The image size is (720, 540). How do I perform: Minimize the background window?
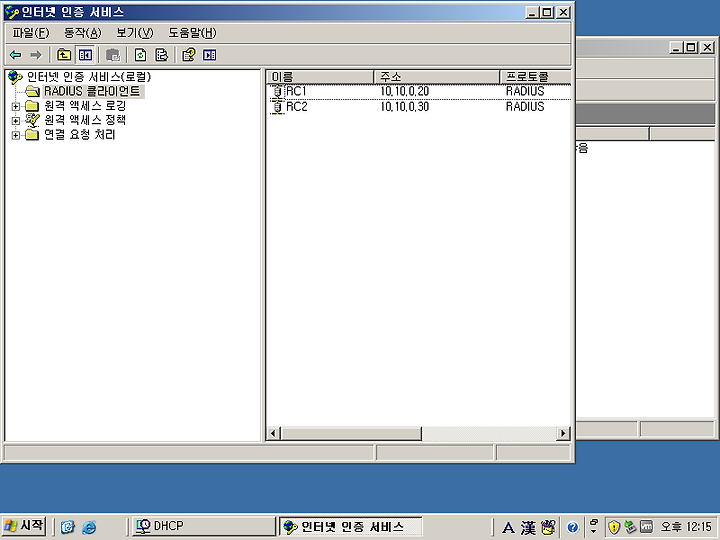677,47
